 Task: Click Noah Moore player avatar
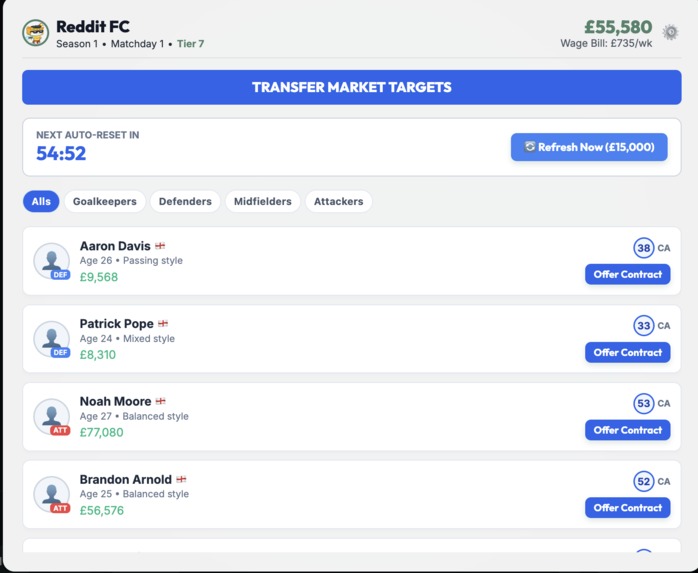coord(52,417)
